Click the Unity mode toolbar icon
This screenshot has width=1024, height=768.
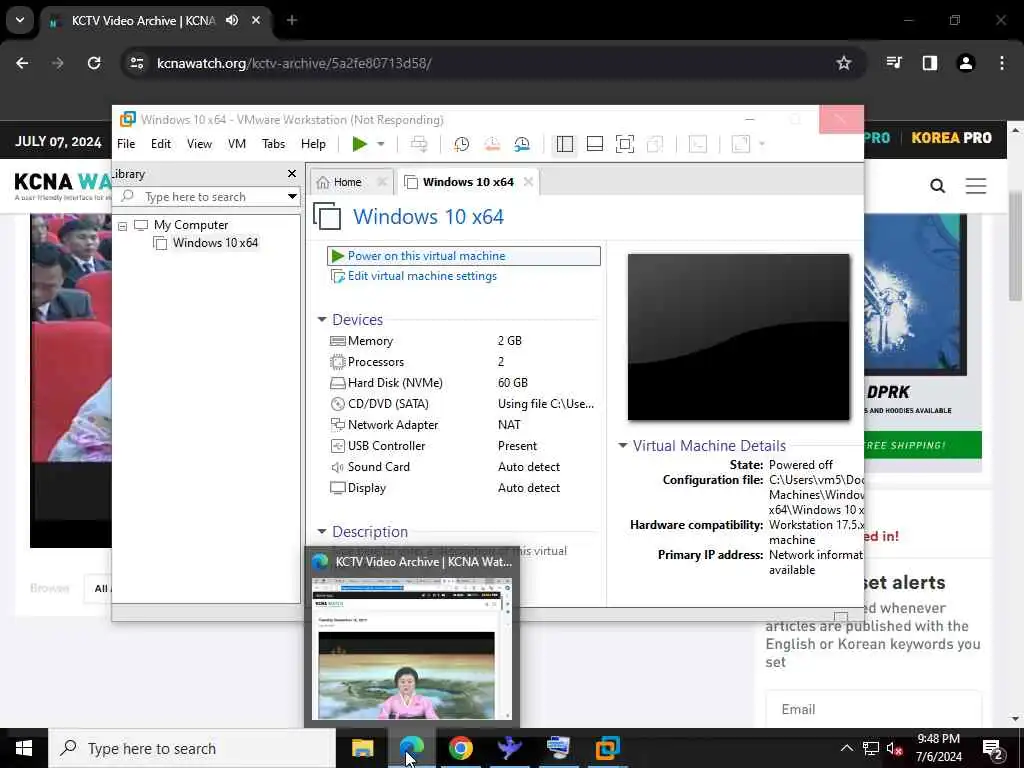(655, 144)
